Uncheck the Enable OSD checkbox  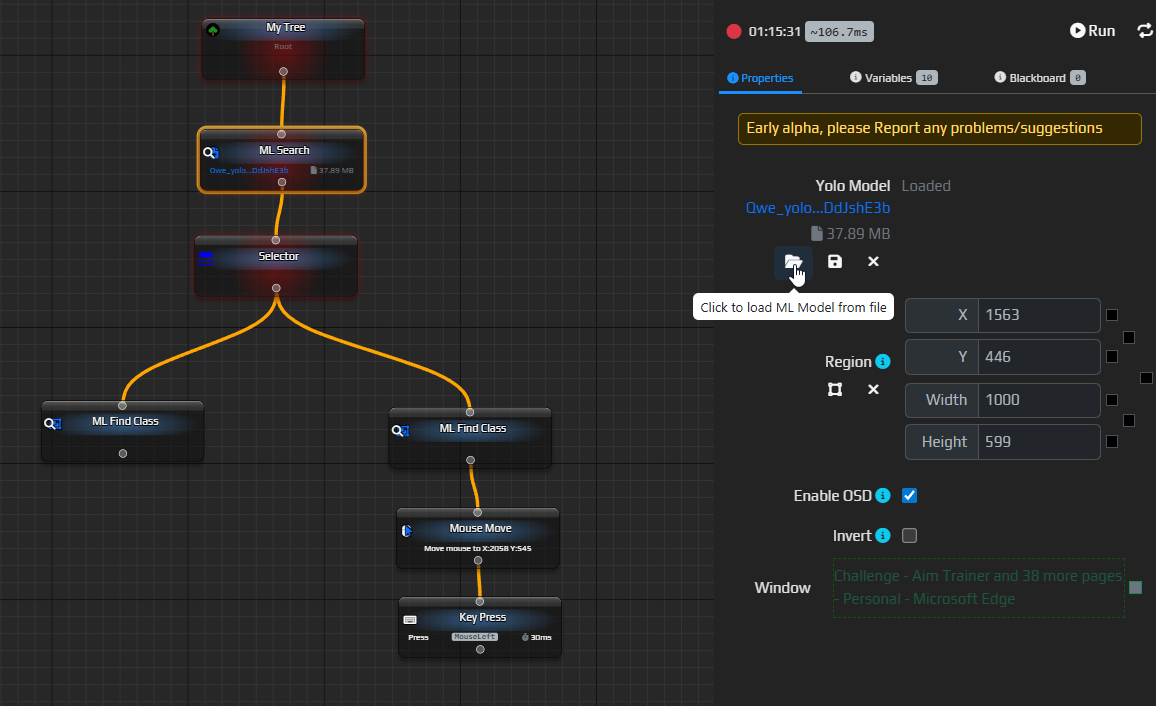click(x=909, y=495)
